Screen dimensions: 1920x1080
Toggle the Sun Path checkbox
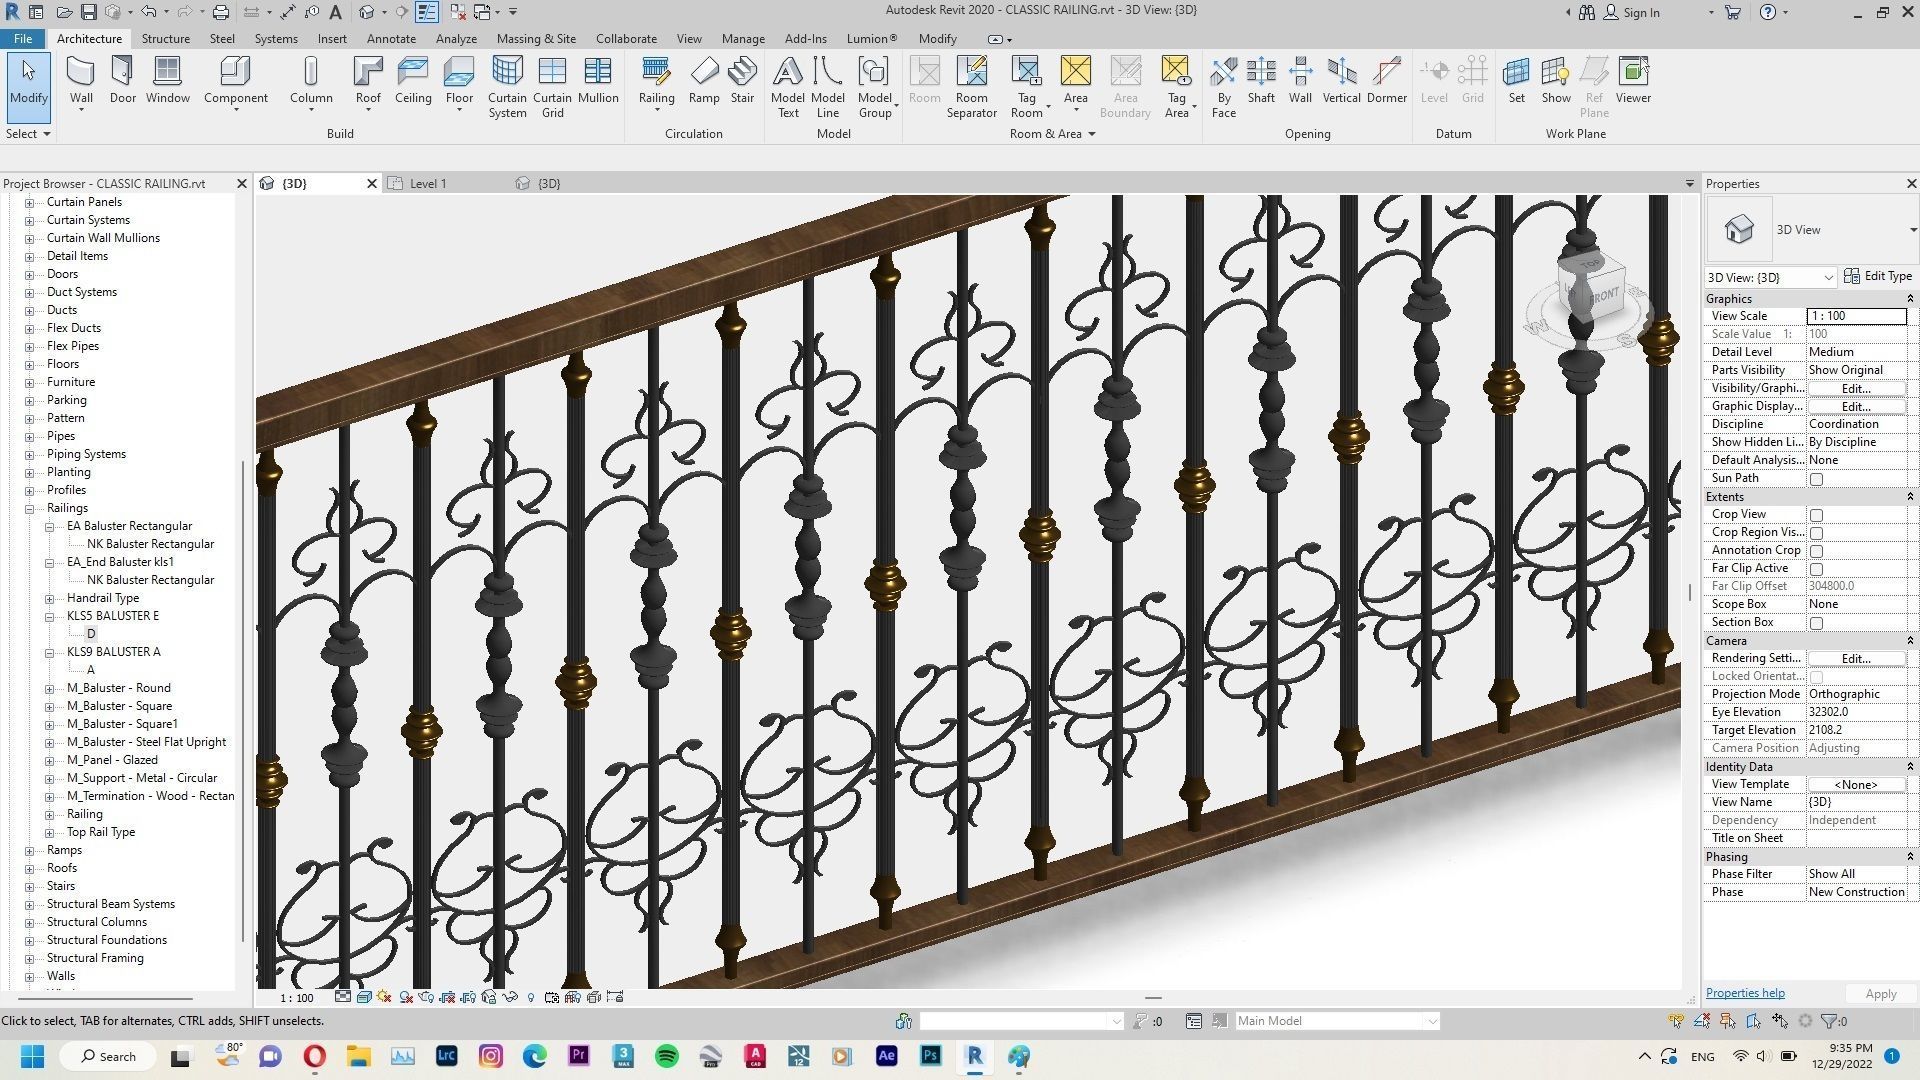1816,479
